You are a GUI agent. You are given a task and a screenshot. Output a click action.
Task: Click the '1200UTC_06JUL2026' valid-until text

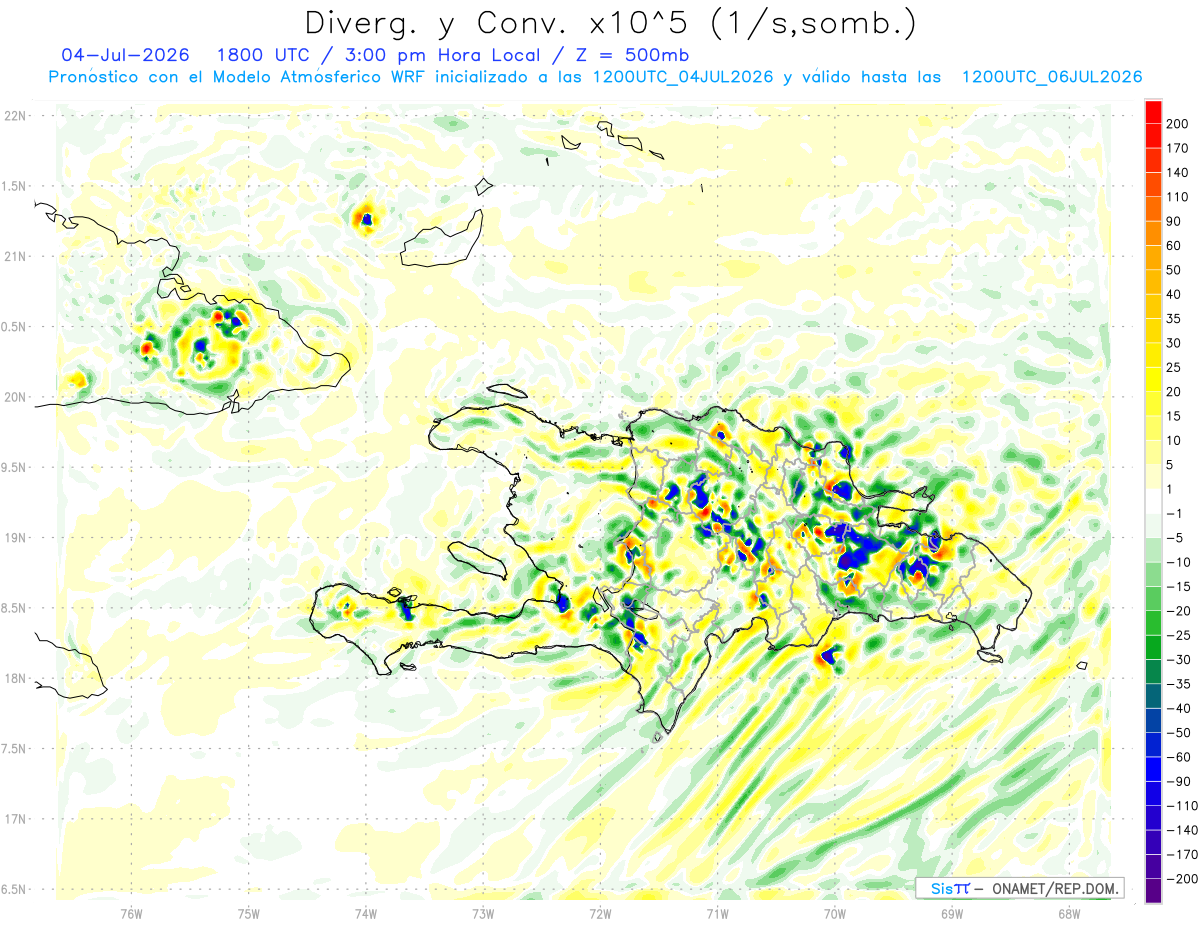pos(1051,77)
